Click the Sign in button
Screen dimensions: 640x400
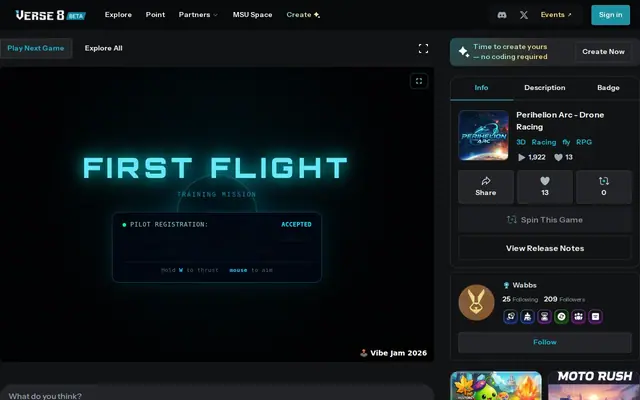pyautogui.click(x=610, y=15)
